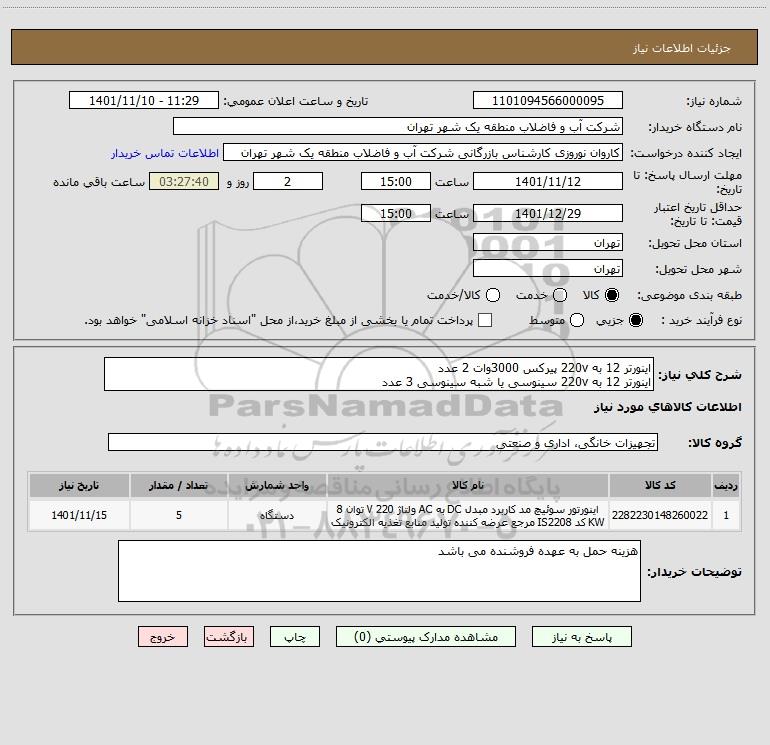Click the شماره نیاز number field
Image resolution: width=770 pixels, height=745 pixels.
[x=548, y=101]
